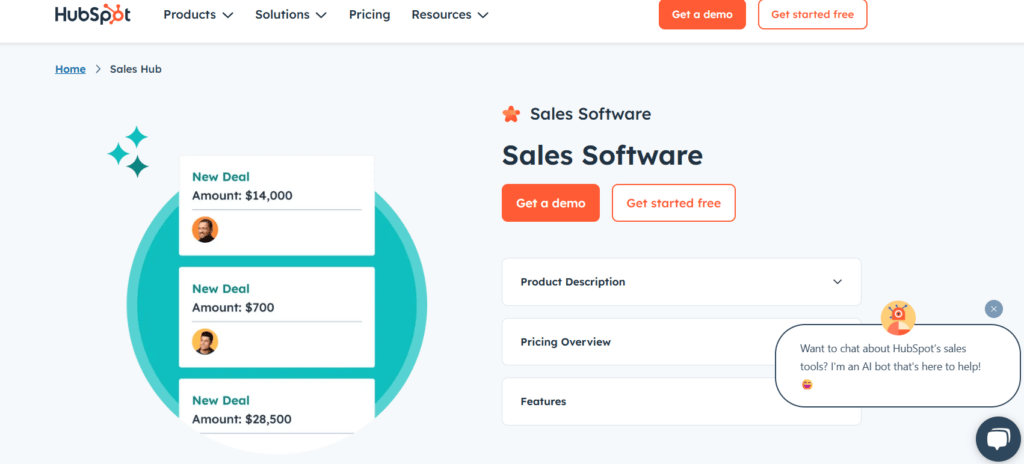
Task: Click the Sales Hub breadcrumb text
Action: tap(135, 69)
